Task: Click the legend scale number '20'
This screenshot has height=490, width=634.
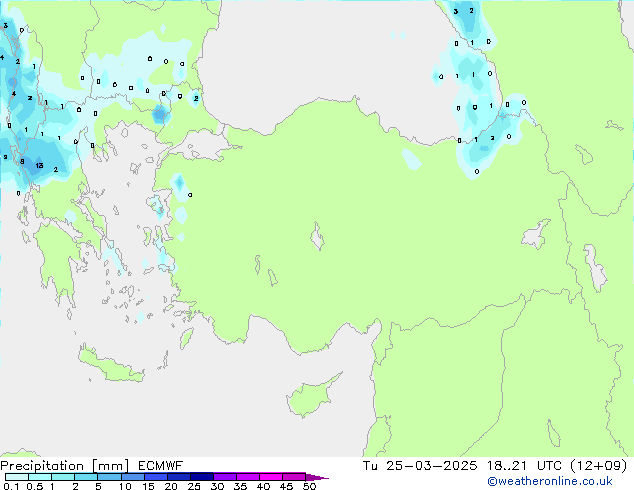Action: [x=171, y=486]
